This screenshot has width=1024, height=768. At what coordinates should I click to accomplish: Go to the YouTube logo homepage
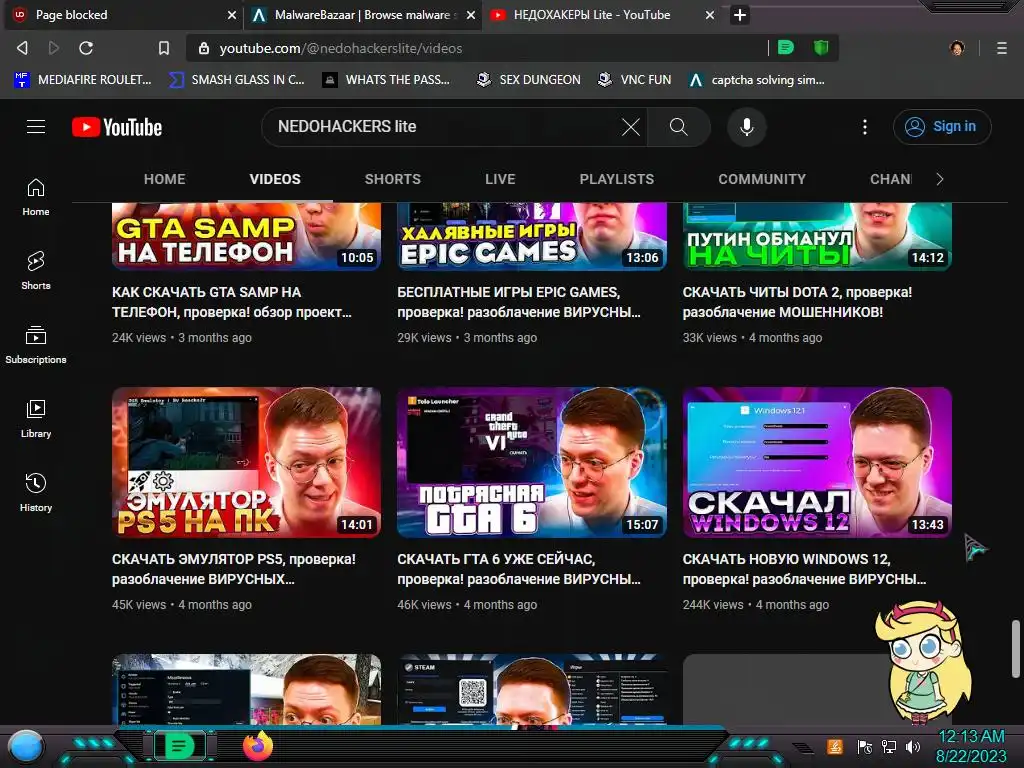(x=117, y=127)
